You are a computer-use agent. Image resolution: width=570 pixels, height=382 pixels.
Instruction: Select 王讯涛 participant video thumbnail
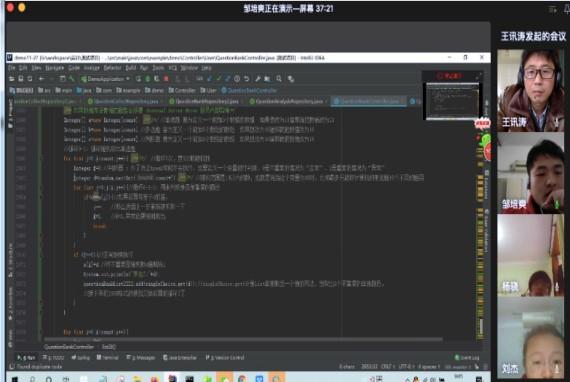[x=530, y=90]
